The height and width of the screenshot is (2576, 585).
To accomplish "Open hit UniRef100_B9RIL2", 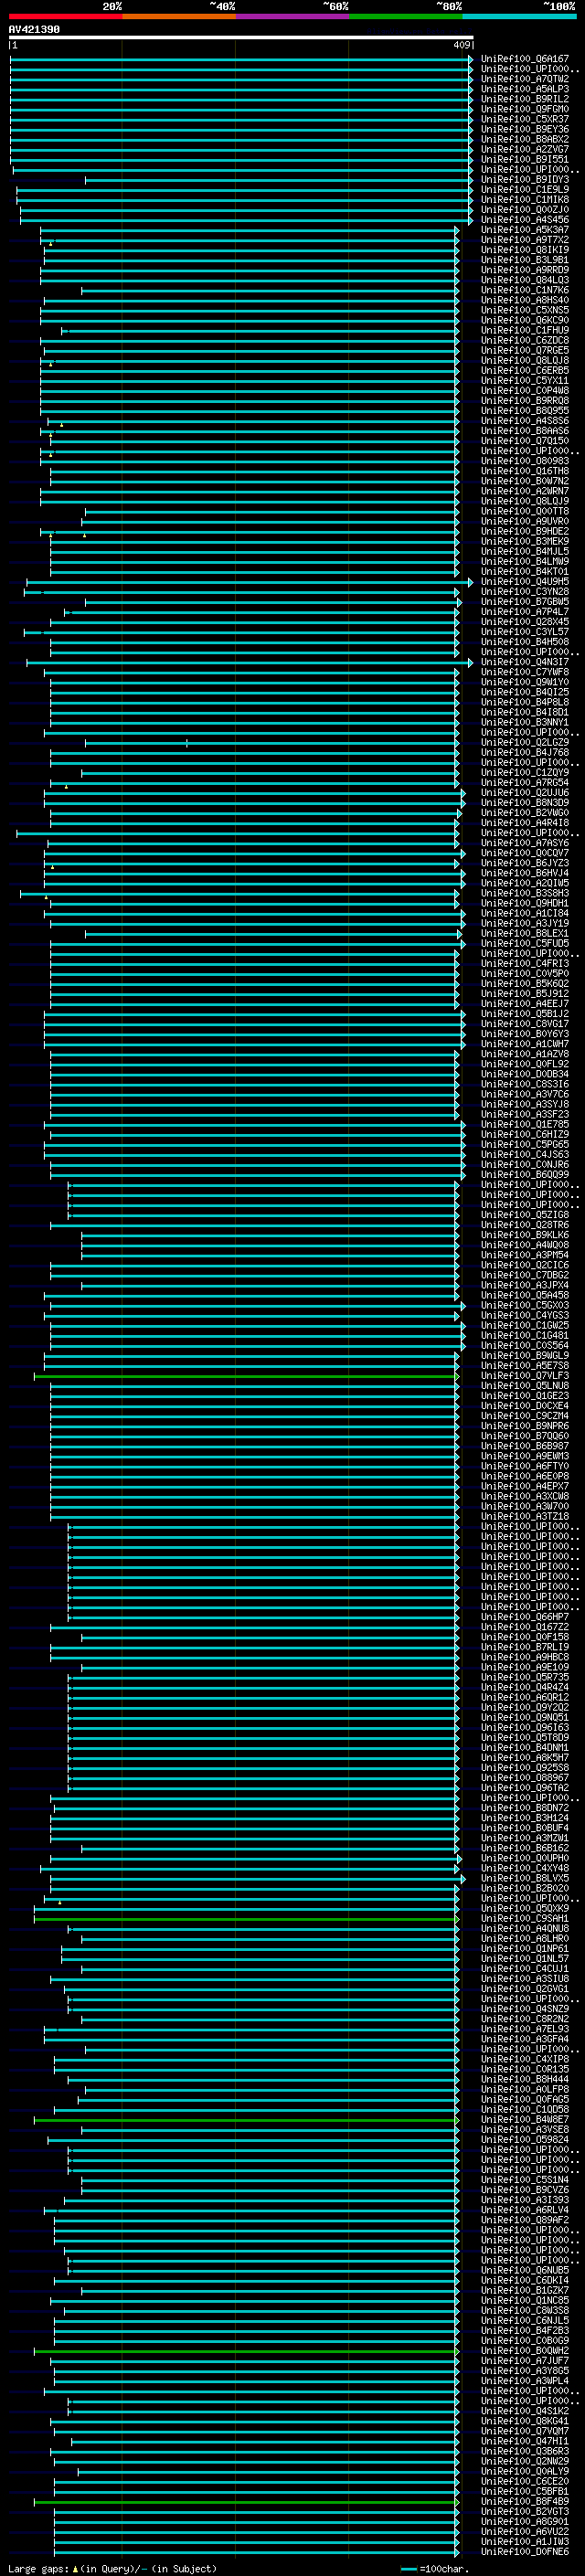I will coord(525,99).
